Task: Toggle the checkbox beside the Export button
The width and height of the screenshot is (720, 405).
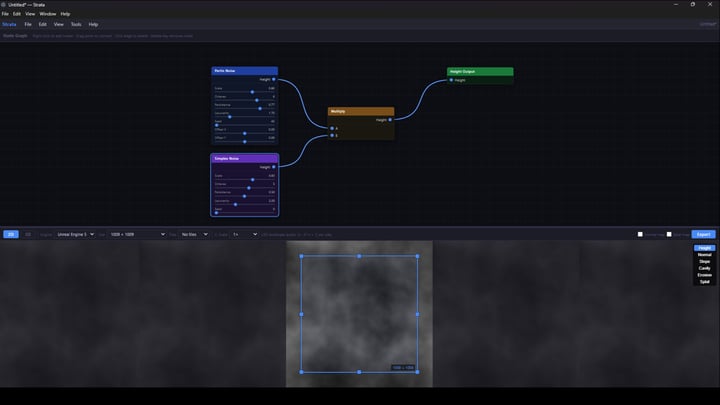Action: [x=669, y=234]
